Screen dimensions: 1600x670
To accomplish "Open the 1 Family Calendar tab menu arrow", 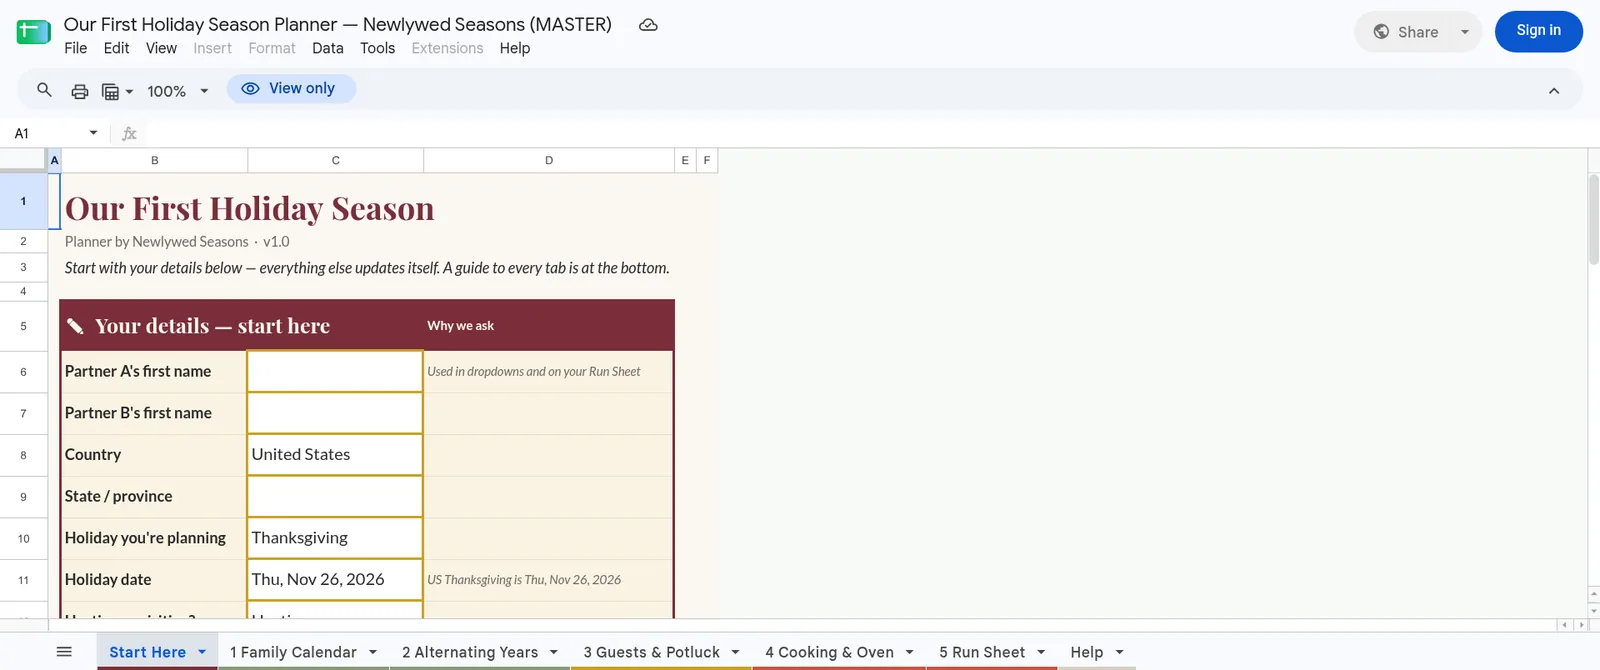I will [373, 652].
